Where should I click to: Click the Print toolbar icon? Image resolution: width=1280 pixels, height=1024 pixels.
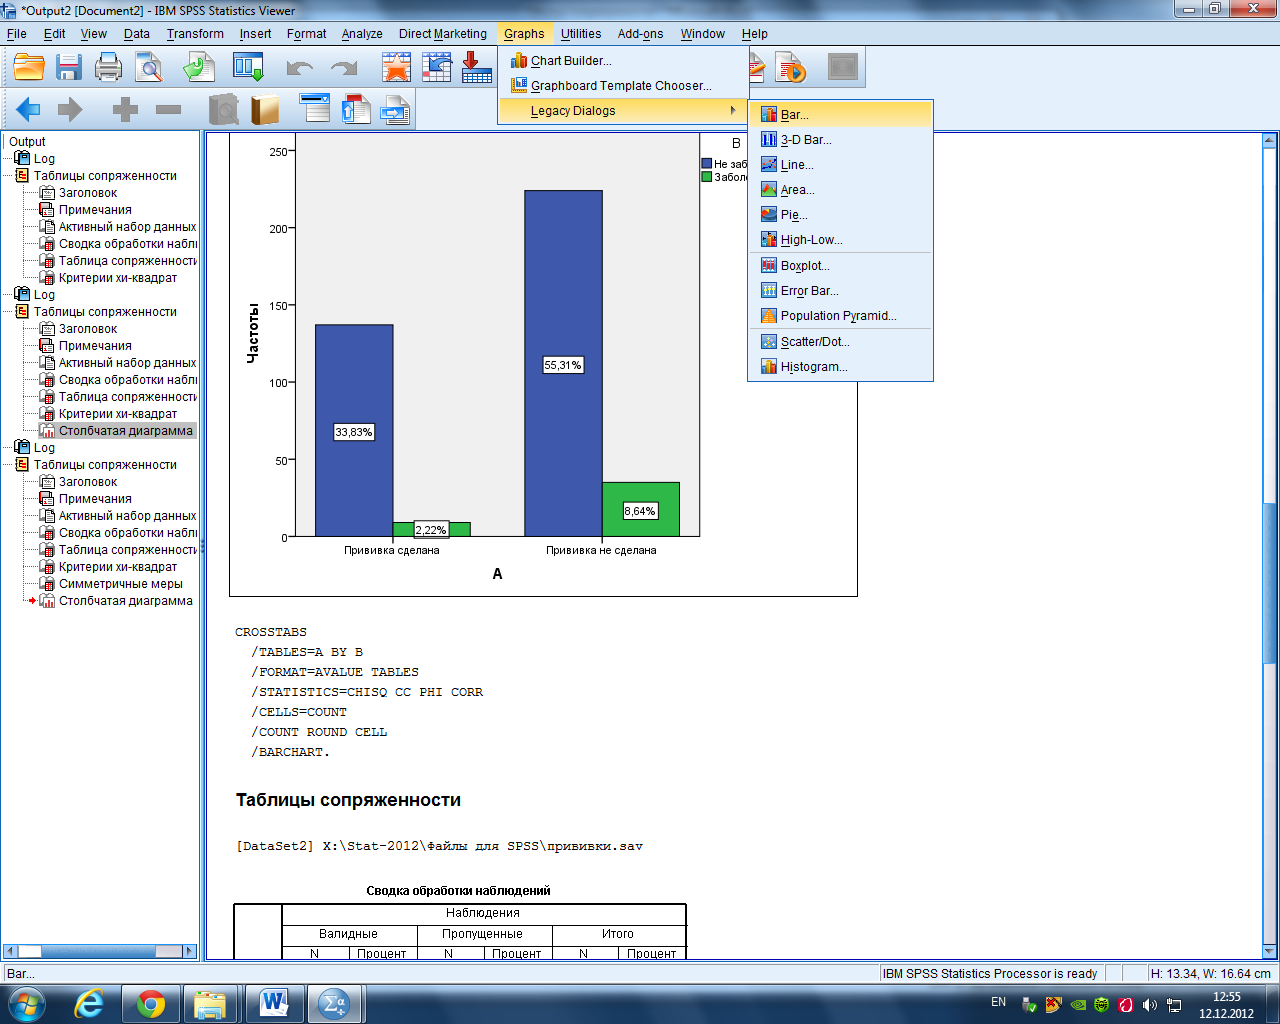coord(108,67)
